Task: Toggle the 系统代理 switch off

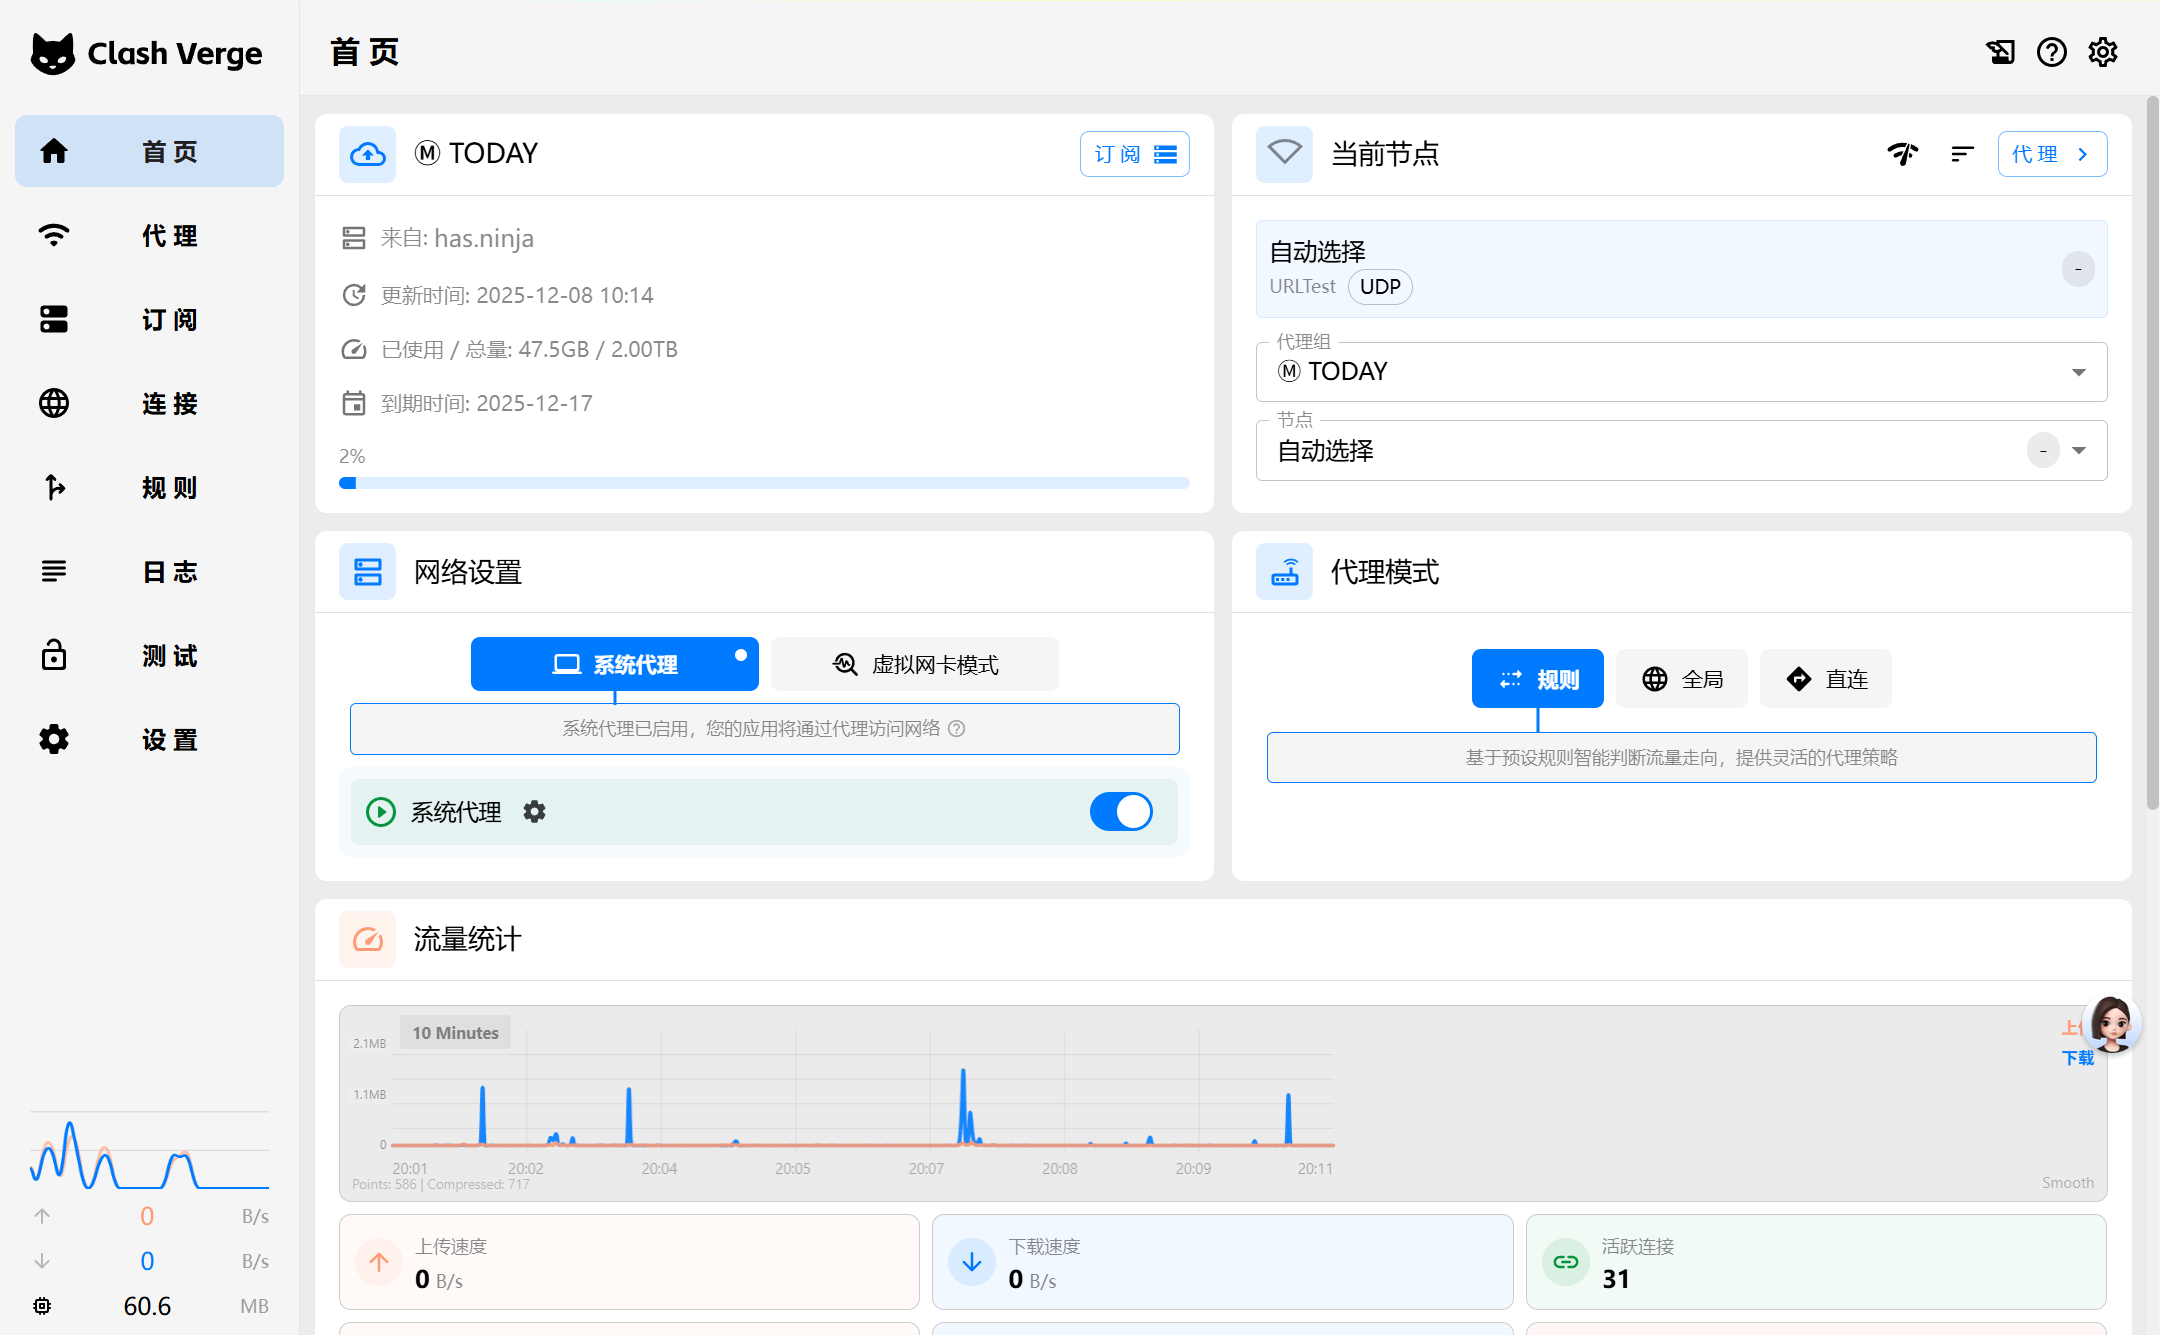Action: click(1121, 812)
